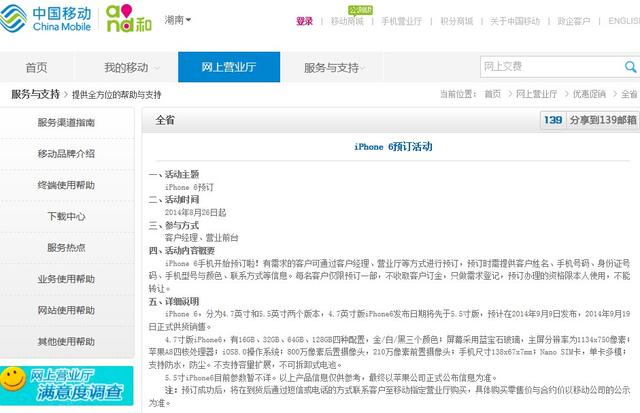
Task: Select 终端使用帮助 from sidebar
Action: click(x=66, y=185)
